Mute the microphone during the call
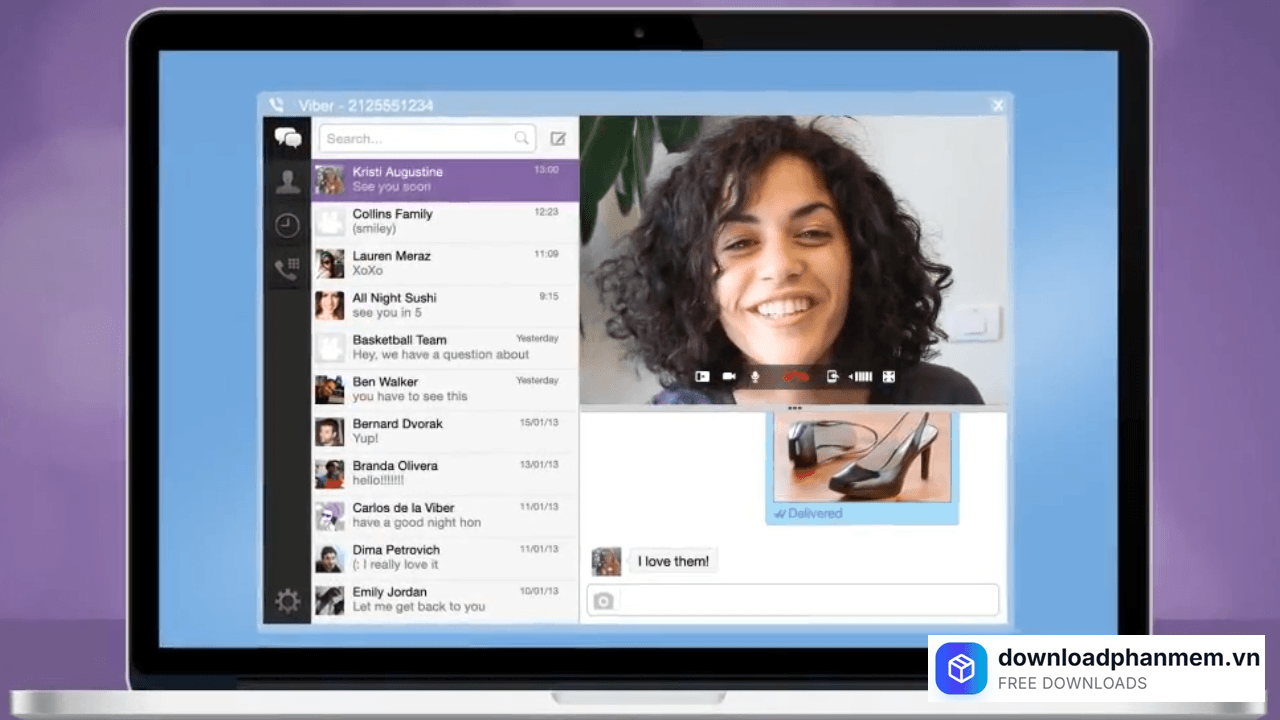 pyautogui.click(x=756, y=377)
